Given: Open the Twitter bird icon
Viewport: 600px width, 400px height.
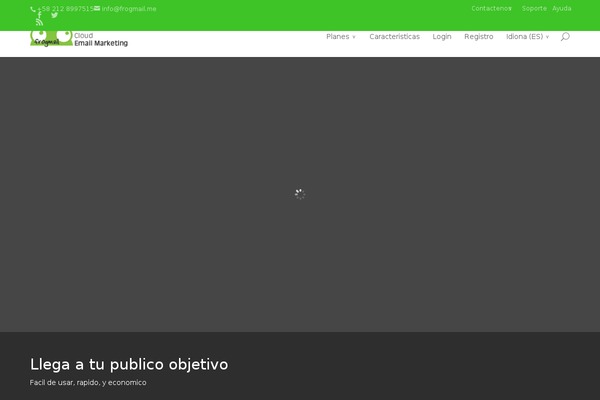Looking at the screenshot, I should tap(54, 15).
